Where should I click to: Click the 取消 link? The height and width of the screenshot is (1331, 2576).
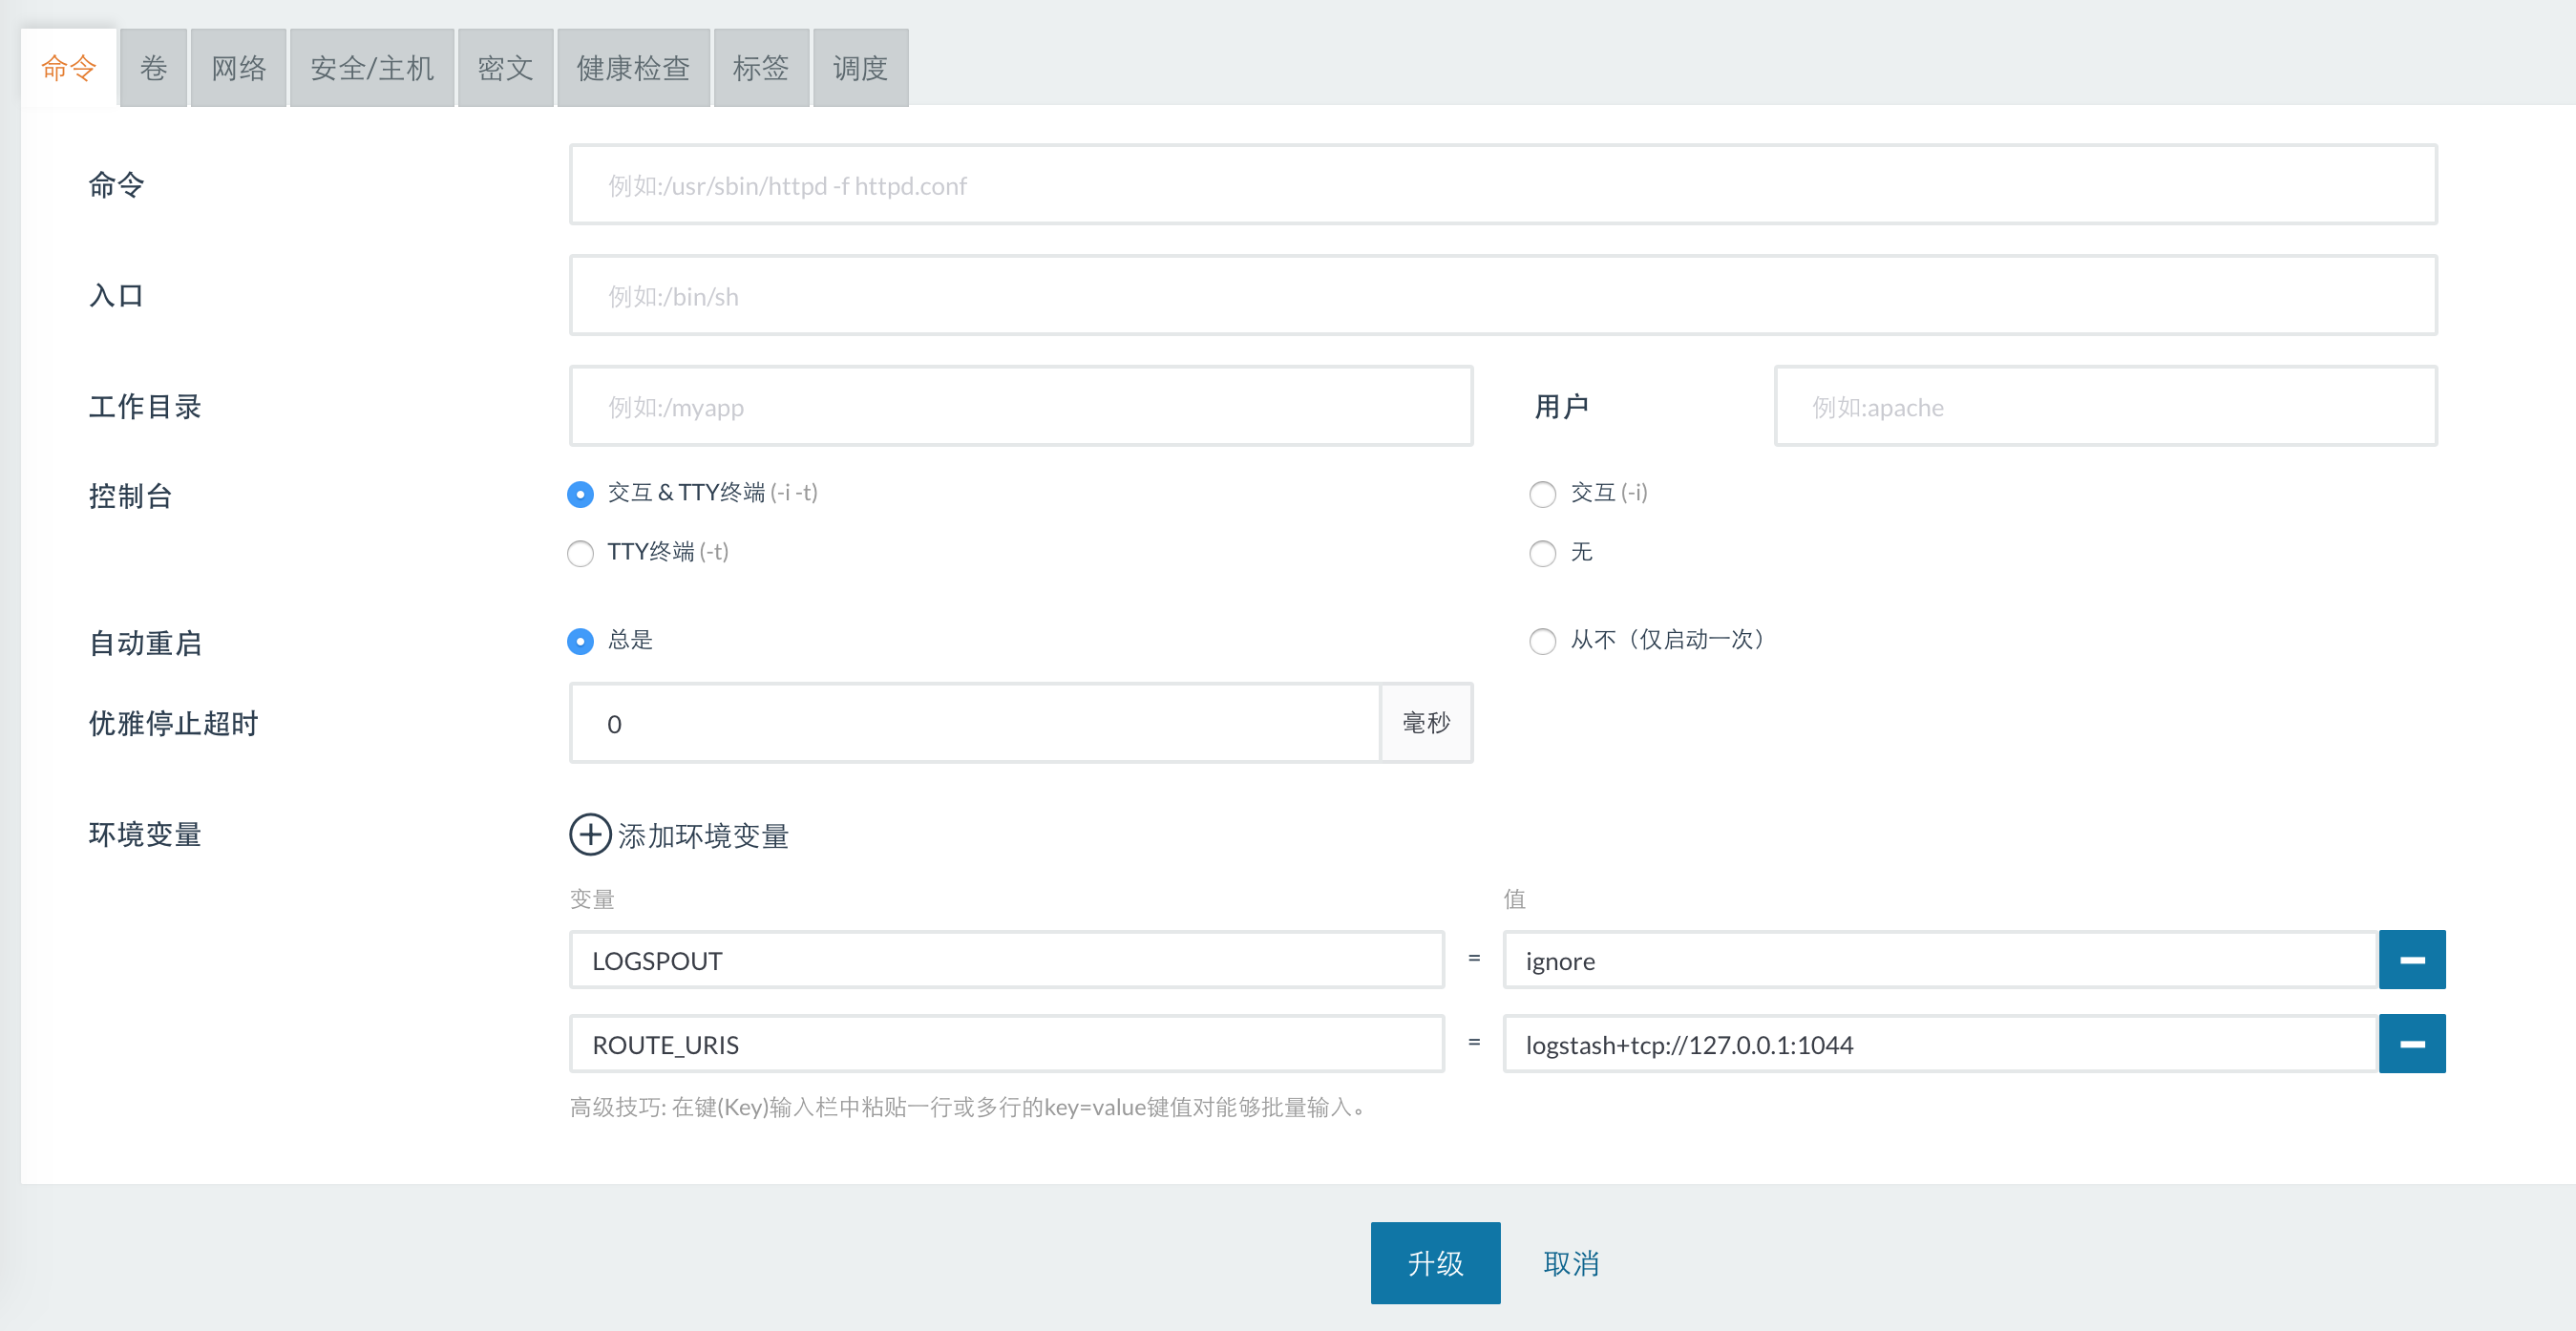point(1570,1263)
